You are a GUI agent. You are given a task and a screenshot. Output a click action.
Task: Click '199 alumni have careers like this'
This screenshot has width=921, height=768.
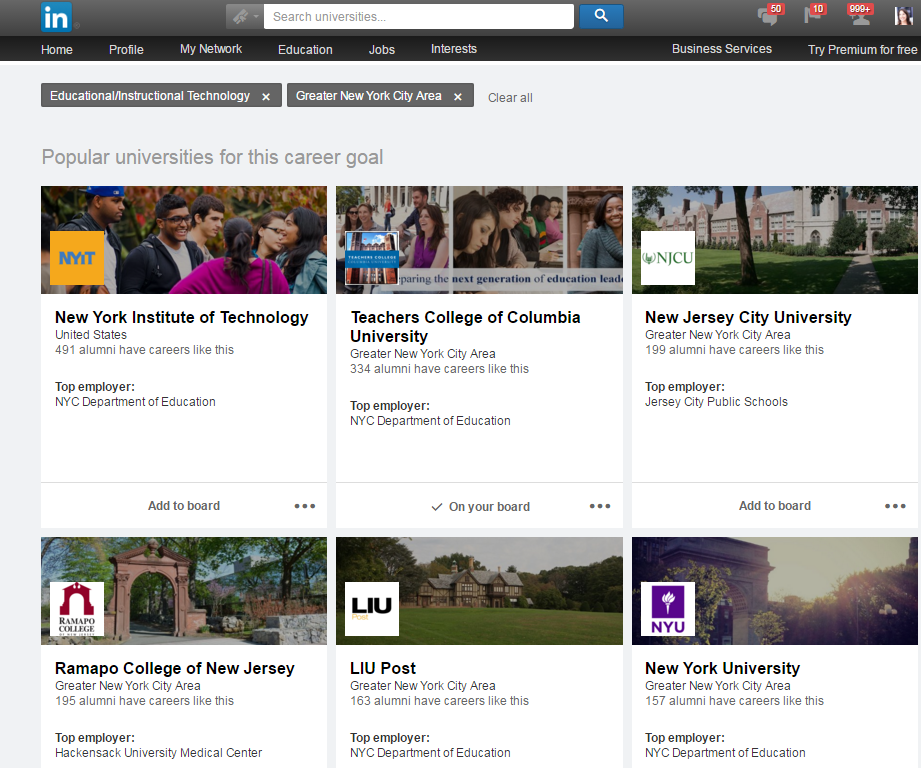tap(734, 350)
